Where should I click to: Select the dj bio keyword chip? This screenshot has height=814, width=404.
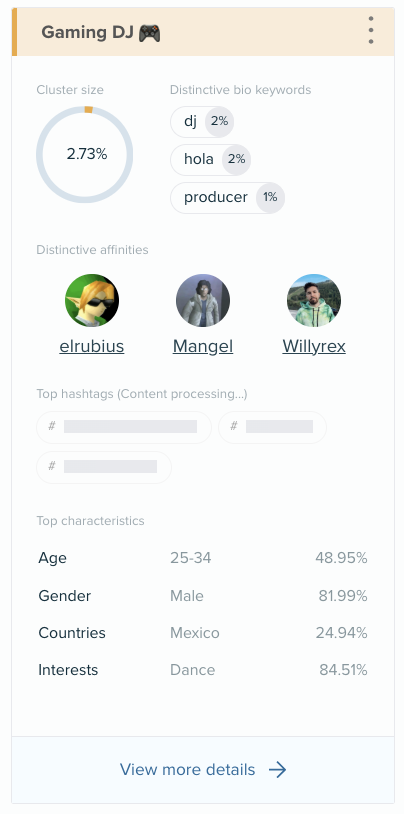pyautogui.click(x=203, y=121)
